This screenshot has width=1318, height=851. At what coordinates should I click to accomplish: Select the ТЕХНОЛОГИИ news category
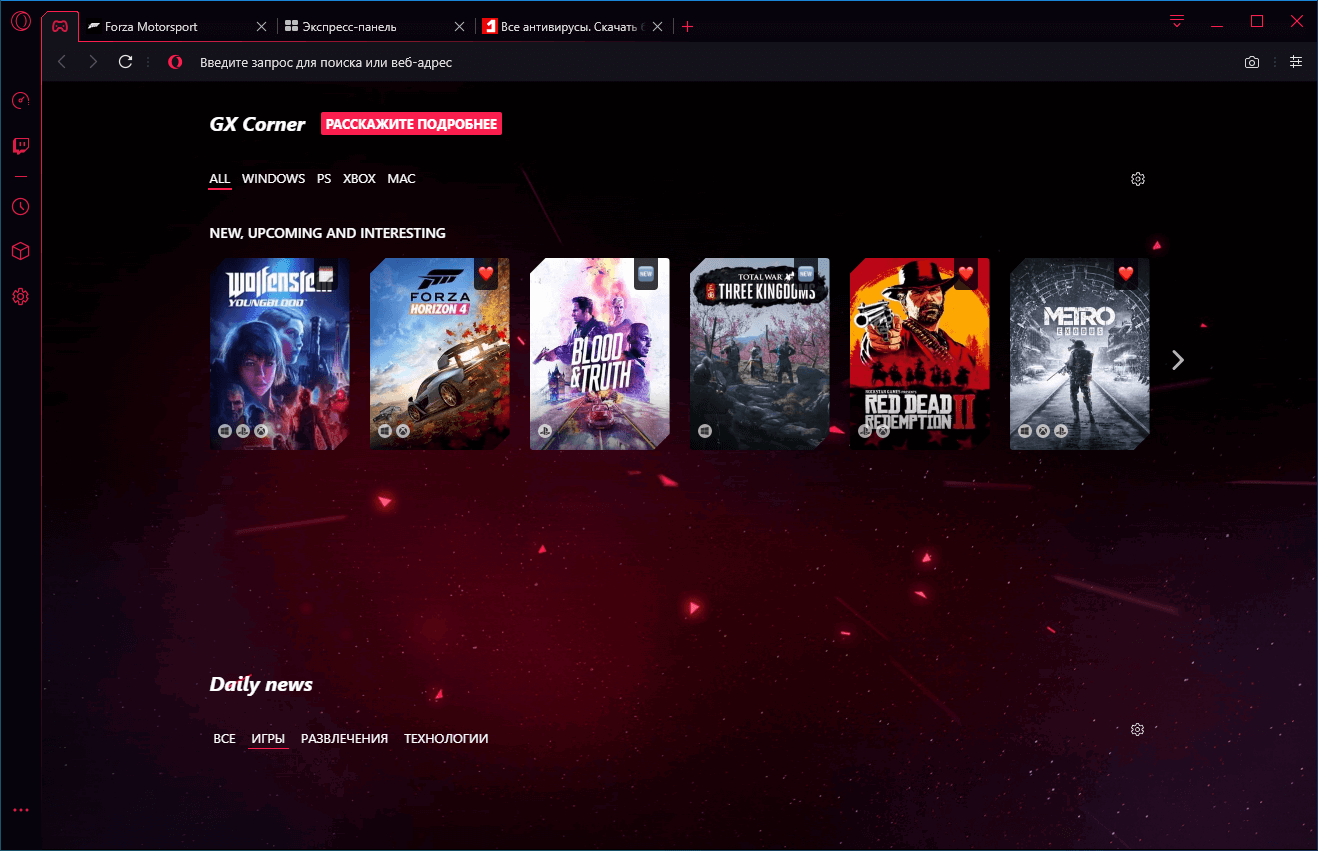[446, 739]
